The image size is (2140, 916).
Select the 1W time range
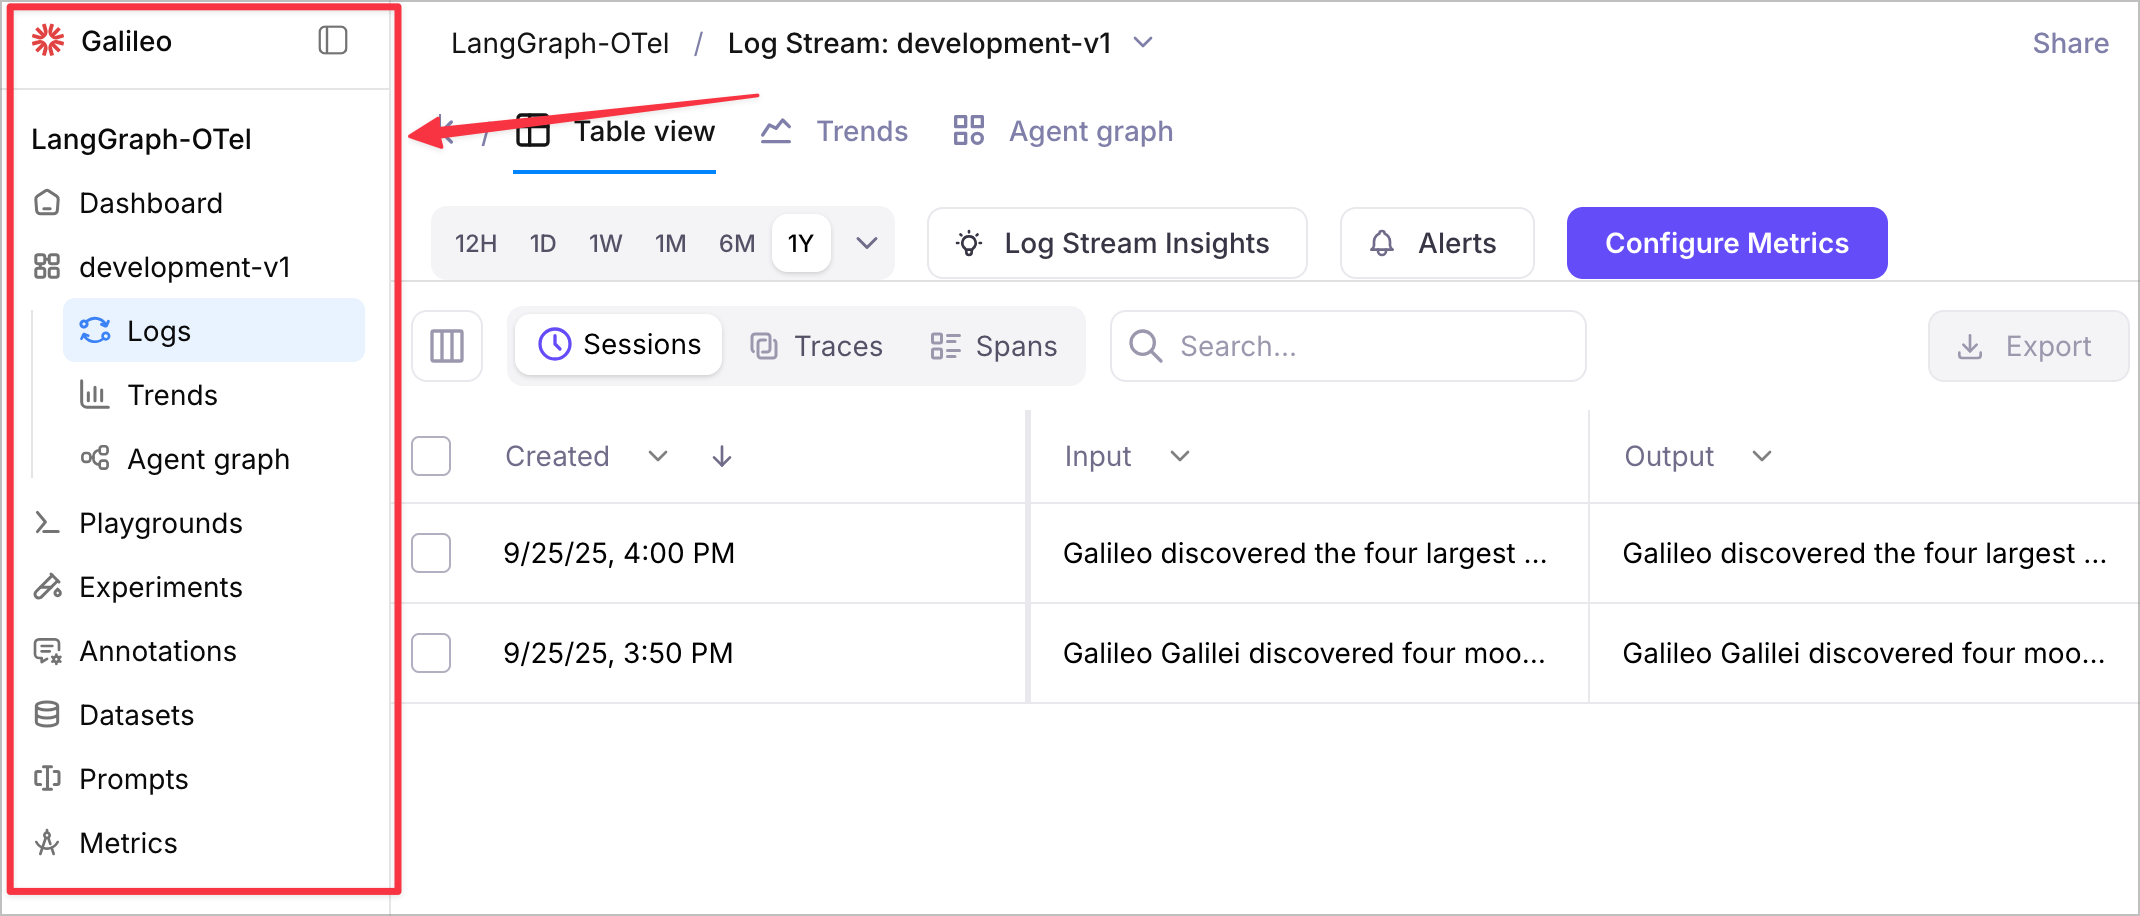click(605, 243)
